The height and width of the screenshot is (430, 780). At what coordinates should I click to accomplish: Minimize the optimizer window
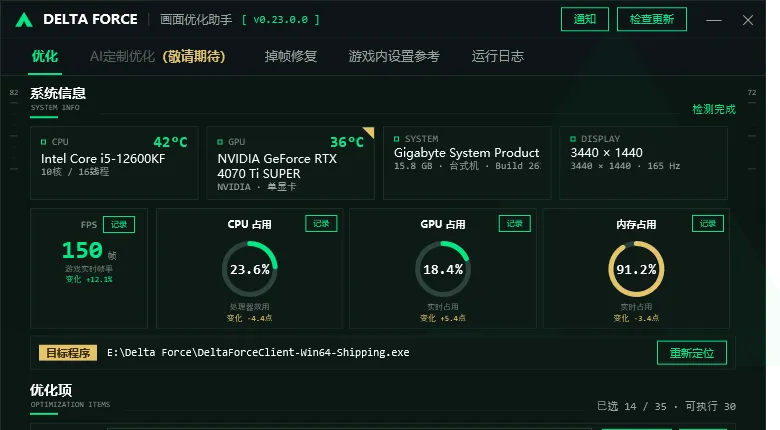[714, 20]
